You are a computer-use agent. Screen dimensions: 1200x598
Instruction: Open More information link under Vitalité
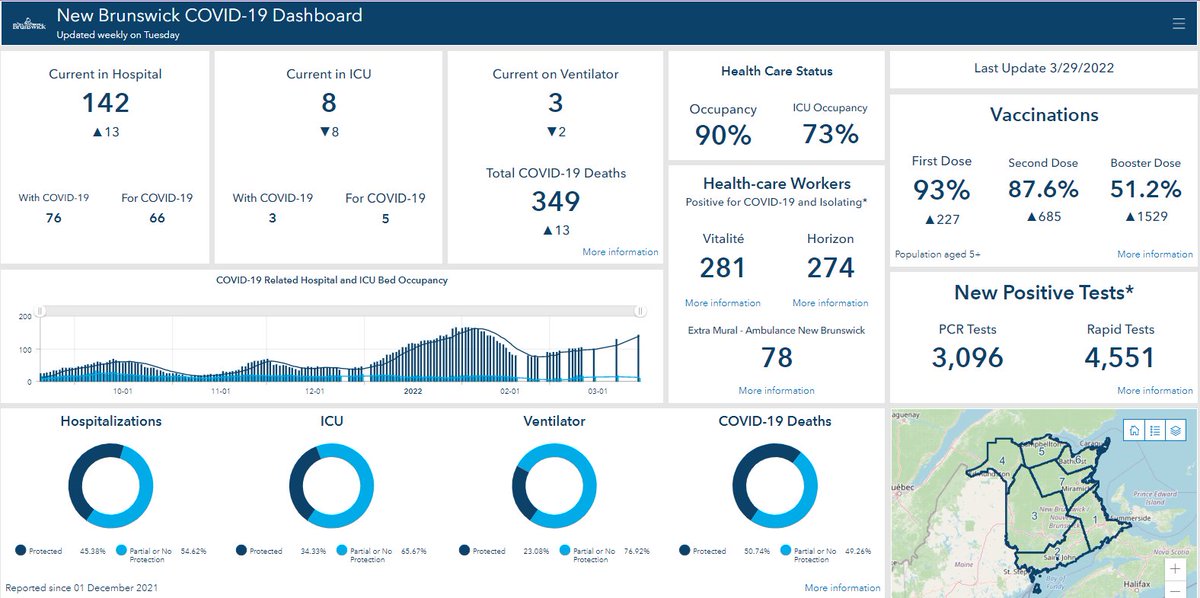pos(722,303)
